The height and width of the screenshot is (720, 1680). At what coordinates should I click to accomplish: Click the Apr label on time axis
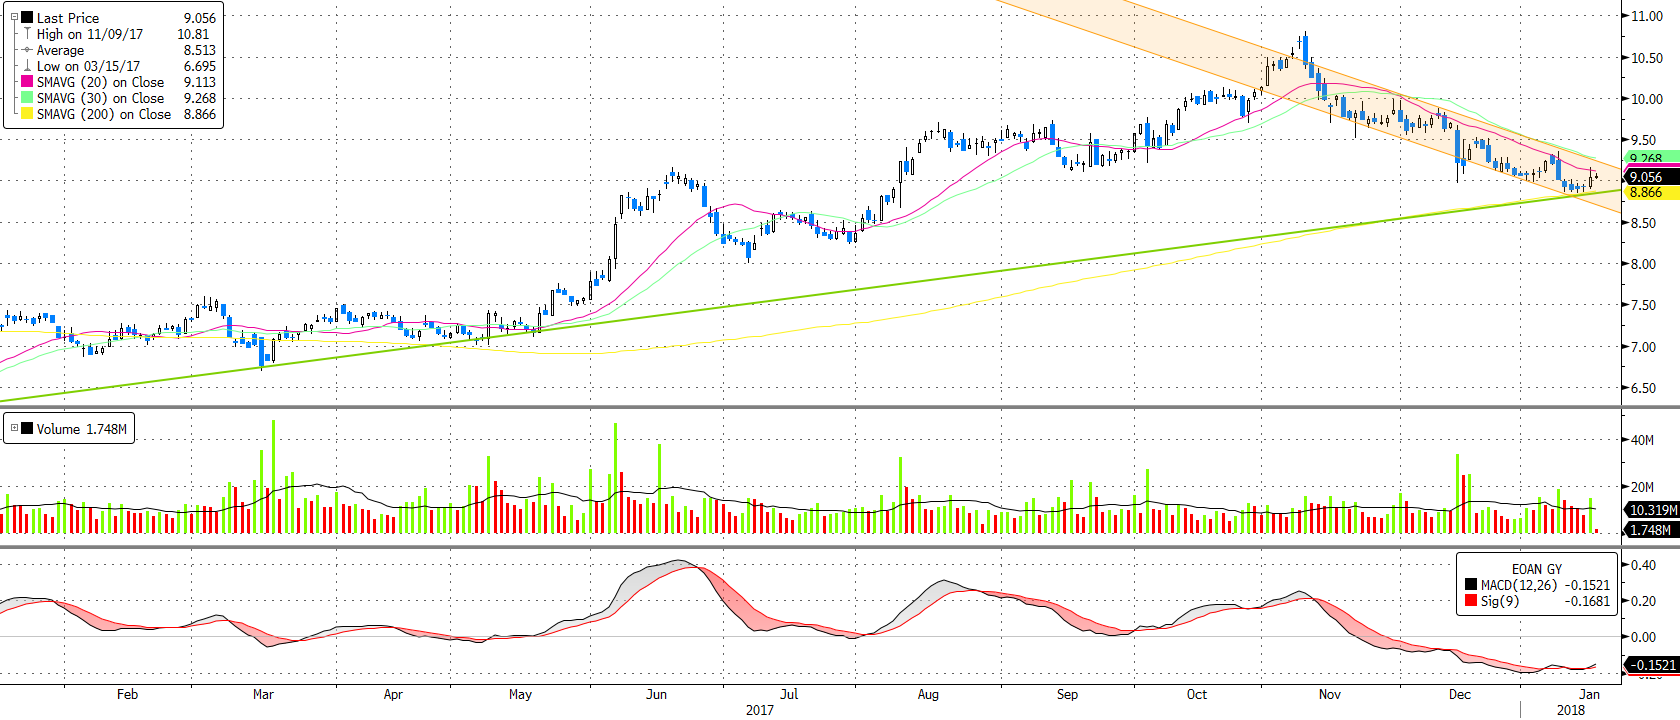[x=393, y=694]
